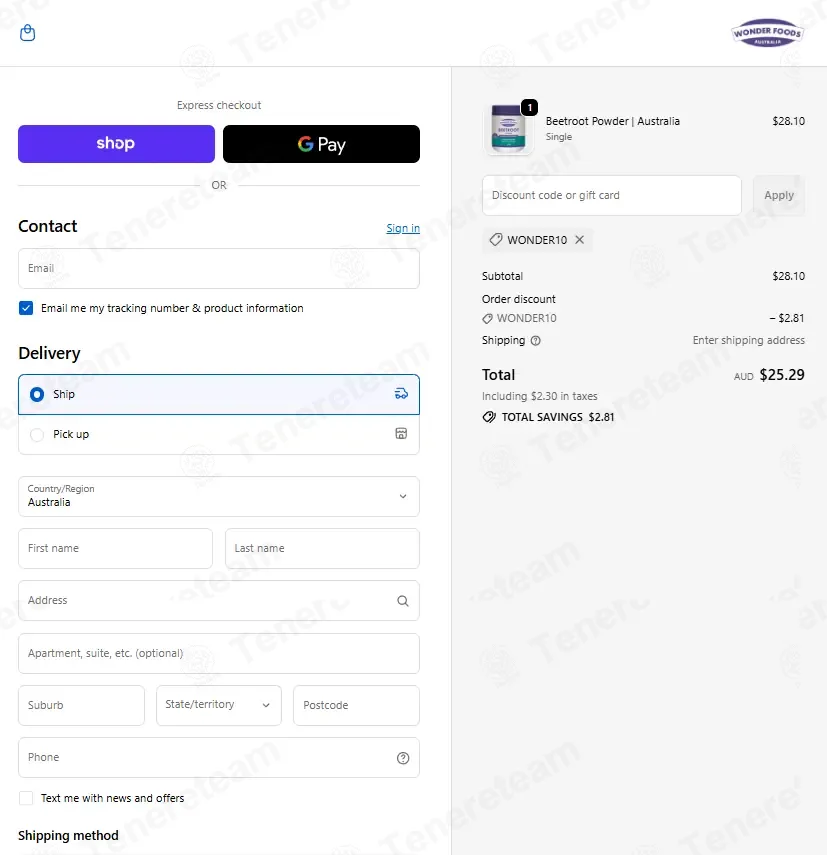Click the Beetroot Powder | Australia title
827x855 pixels.
[613, 121]
